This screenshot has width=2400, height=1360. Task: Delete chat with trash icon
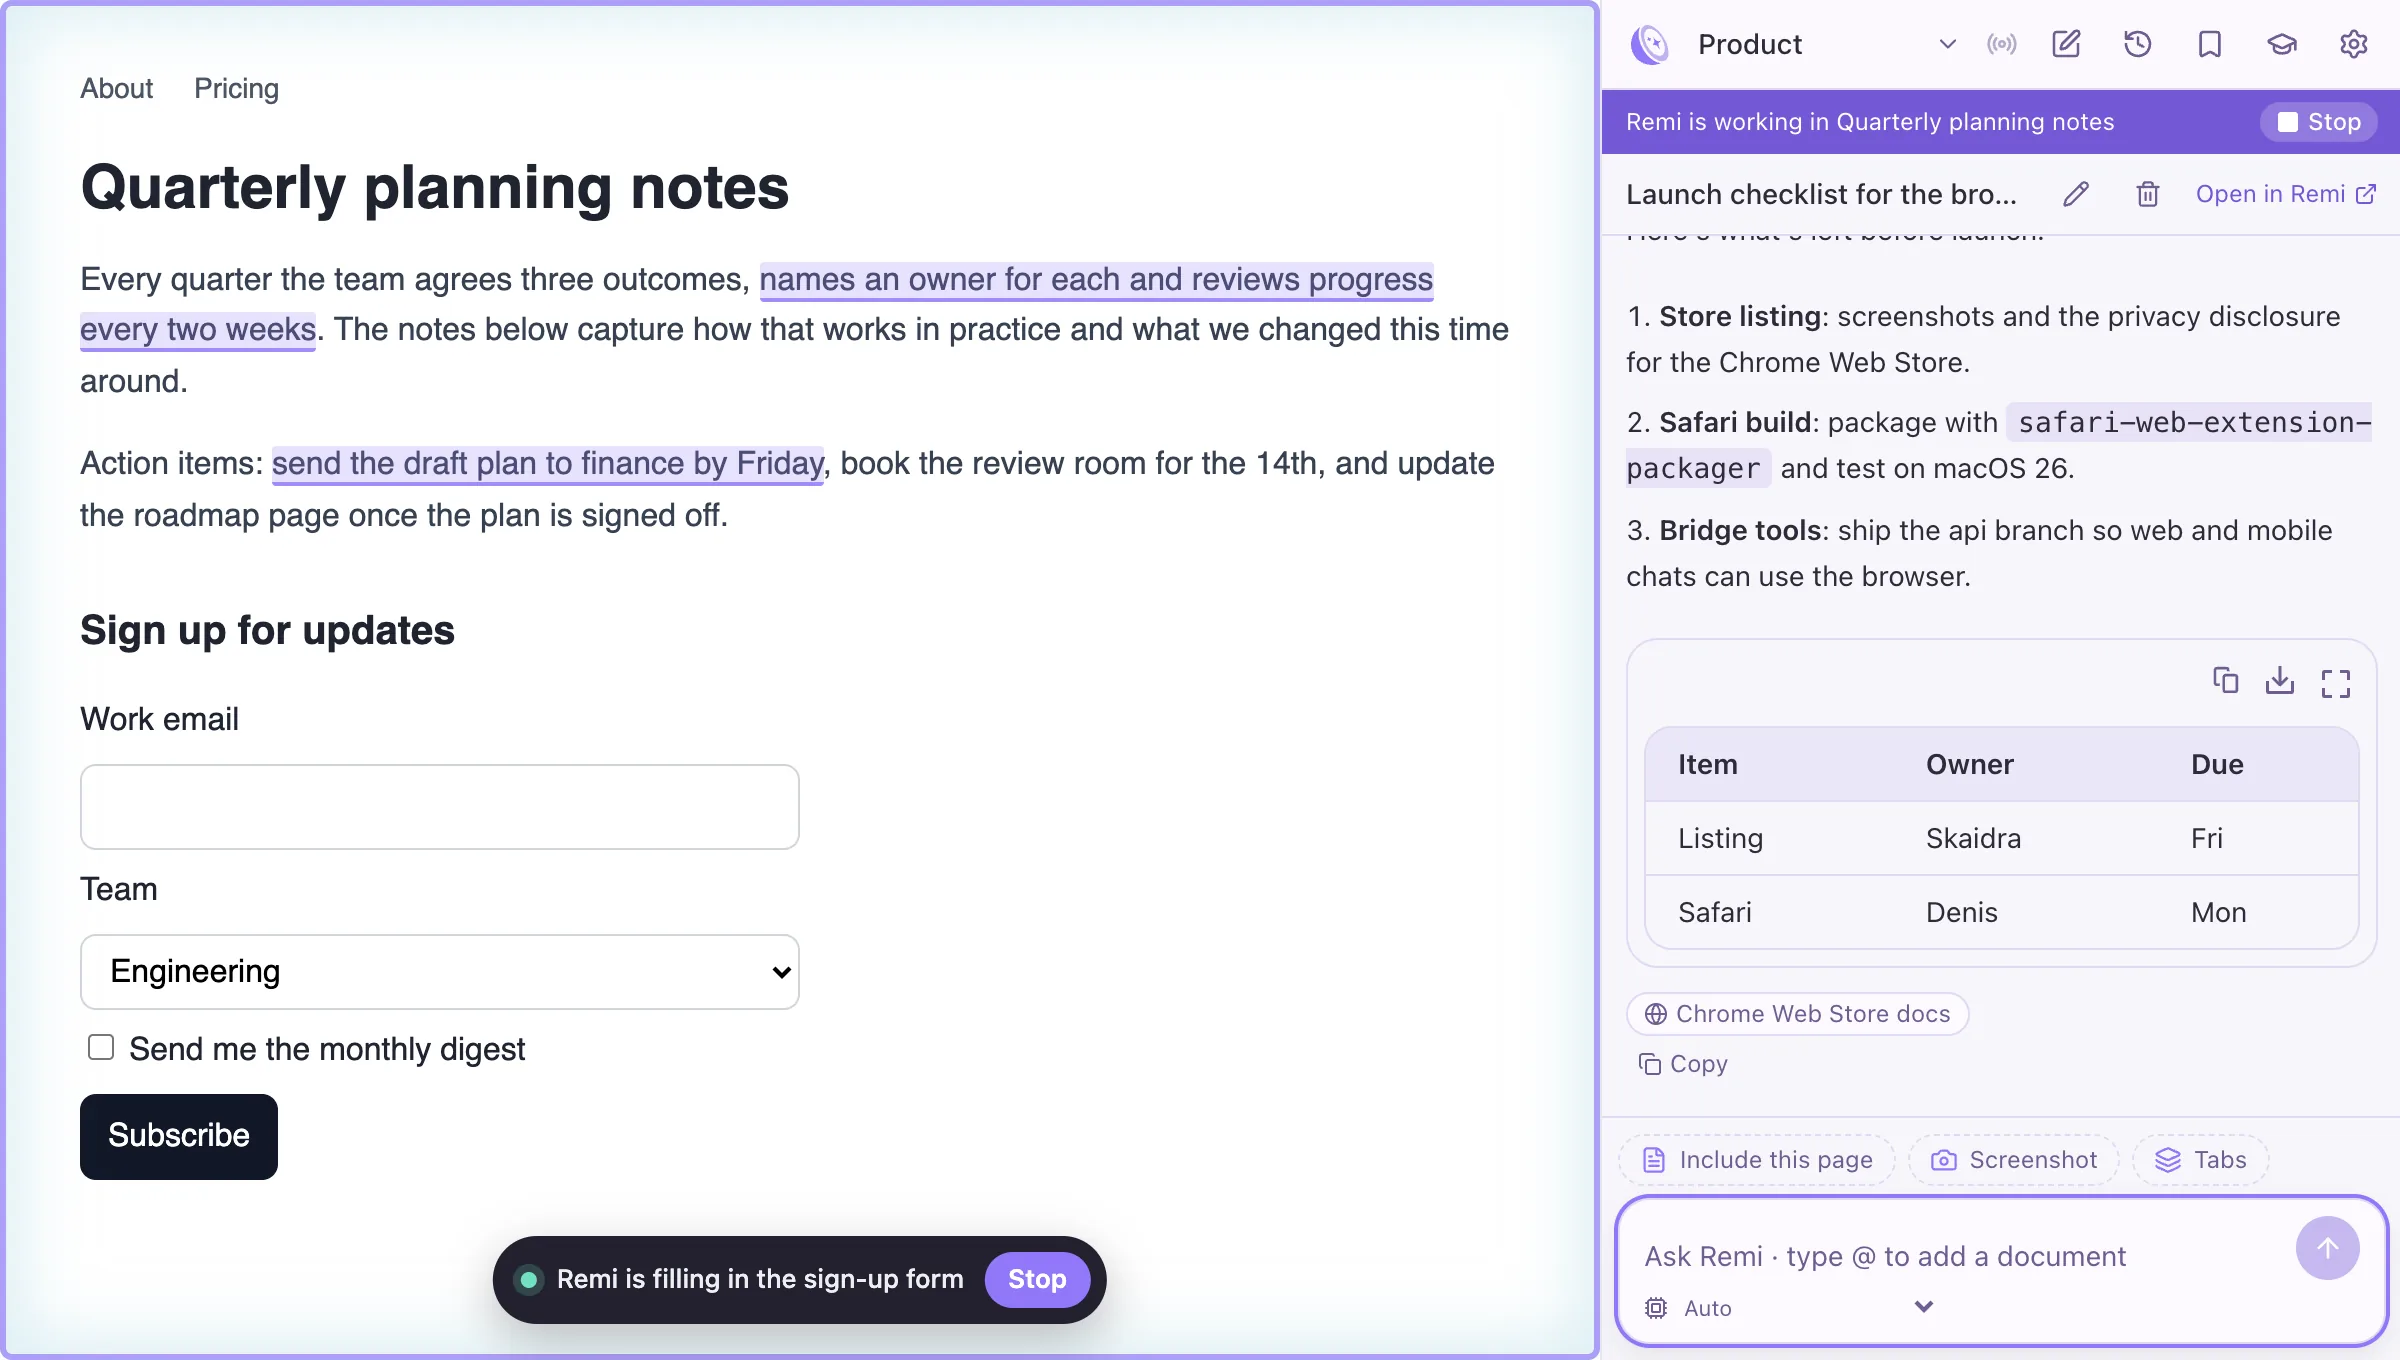coord(2148,194)
